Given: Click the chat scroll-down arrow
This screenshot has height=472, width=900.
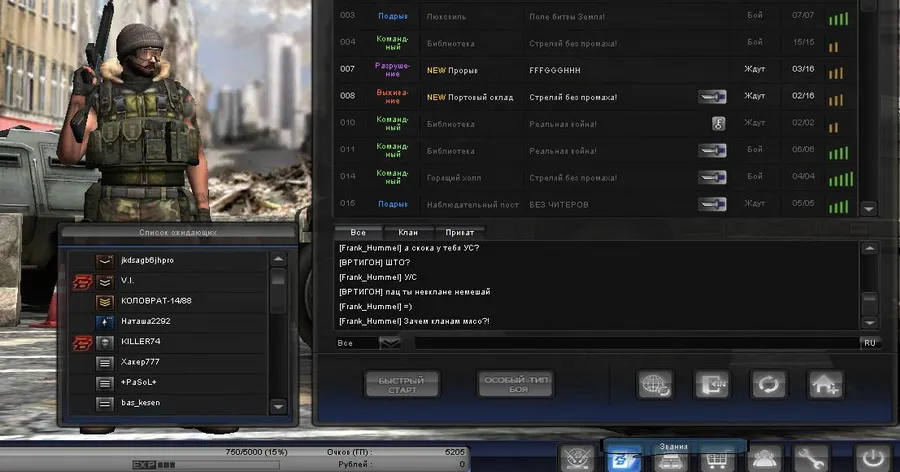Looking at the screenshot, I should [x=870, y=323].
